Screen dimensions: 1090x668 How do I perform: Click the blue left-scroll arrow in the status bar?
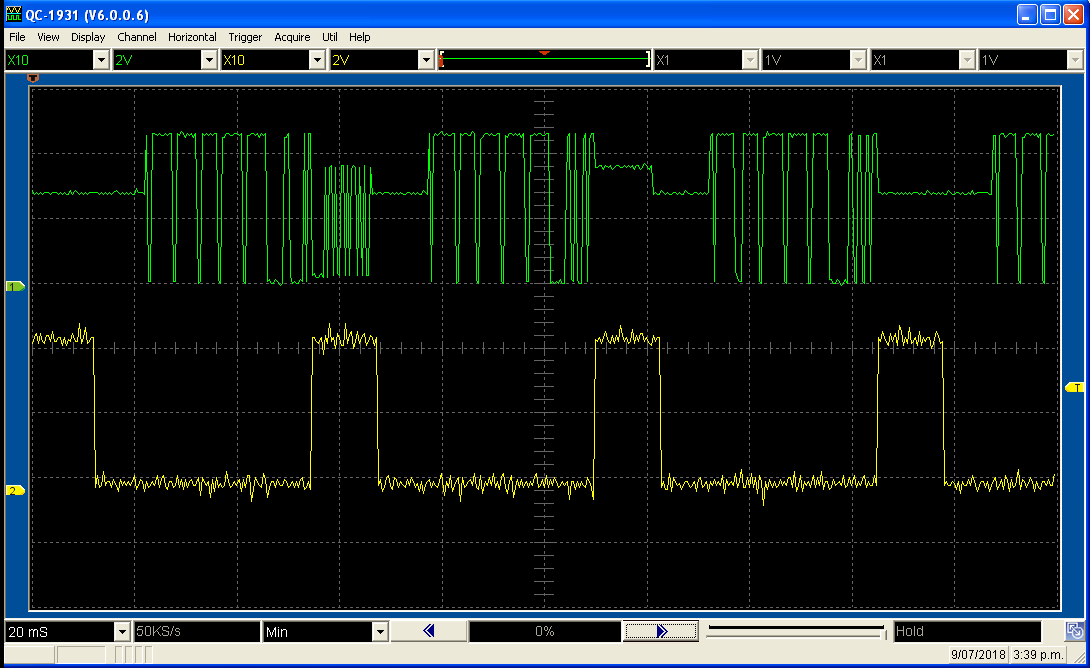pos(428,631)
